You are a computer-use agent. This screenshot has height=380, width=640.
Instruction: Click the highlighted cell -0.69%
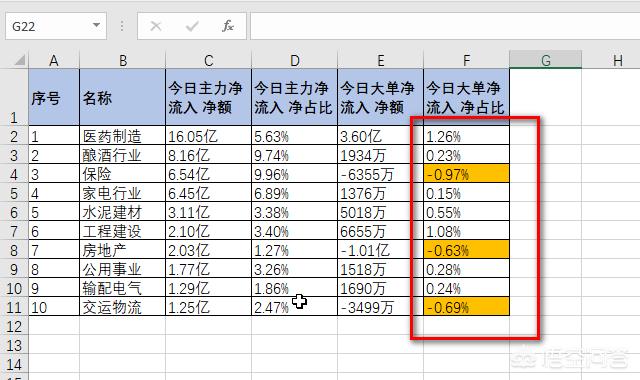click(x=467, y=307)
